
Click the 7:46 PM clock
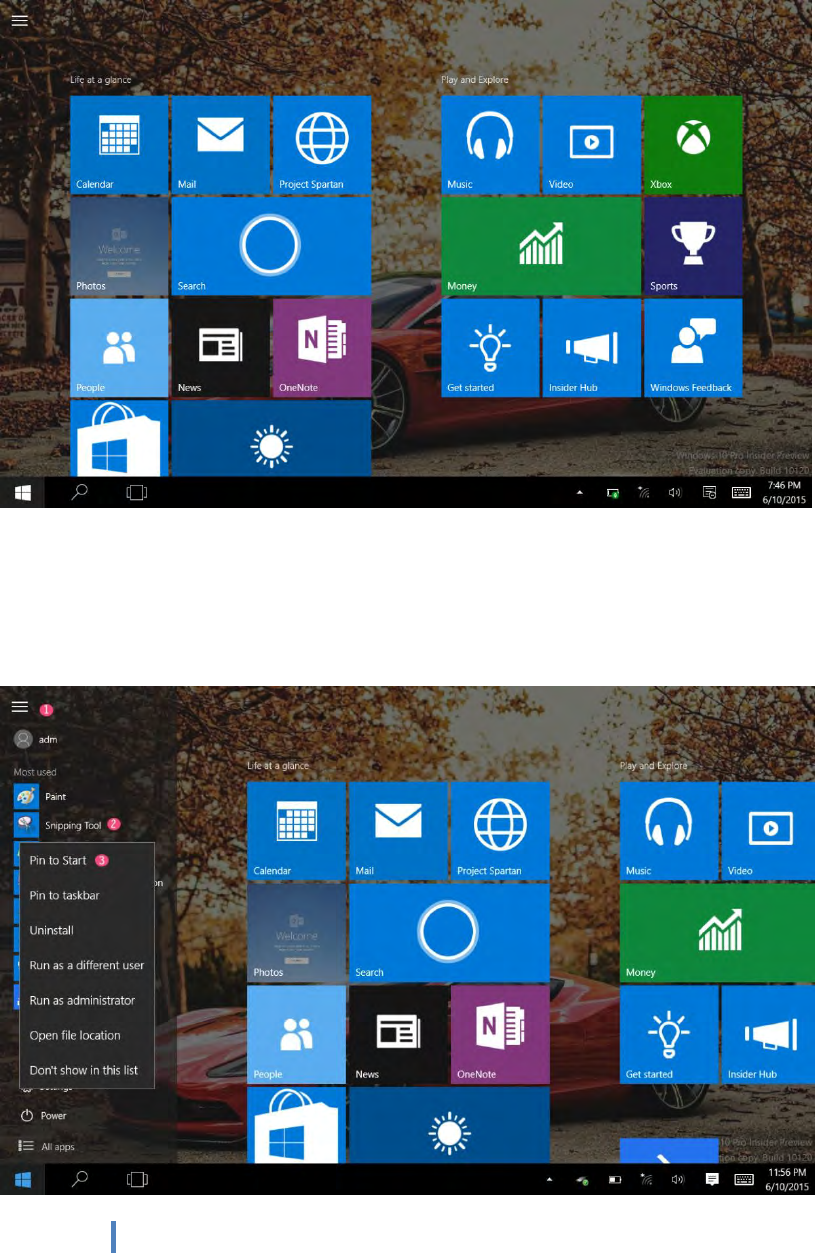click(782, 492)
